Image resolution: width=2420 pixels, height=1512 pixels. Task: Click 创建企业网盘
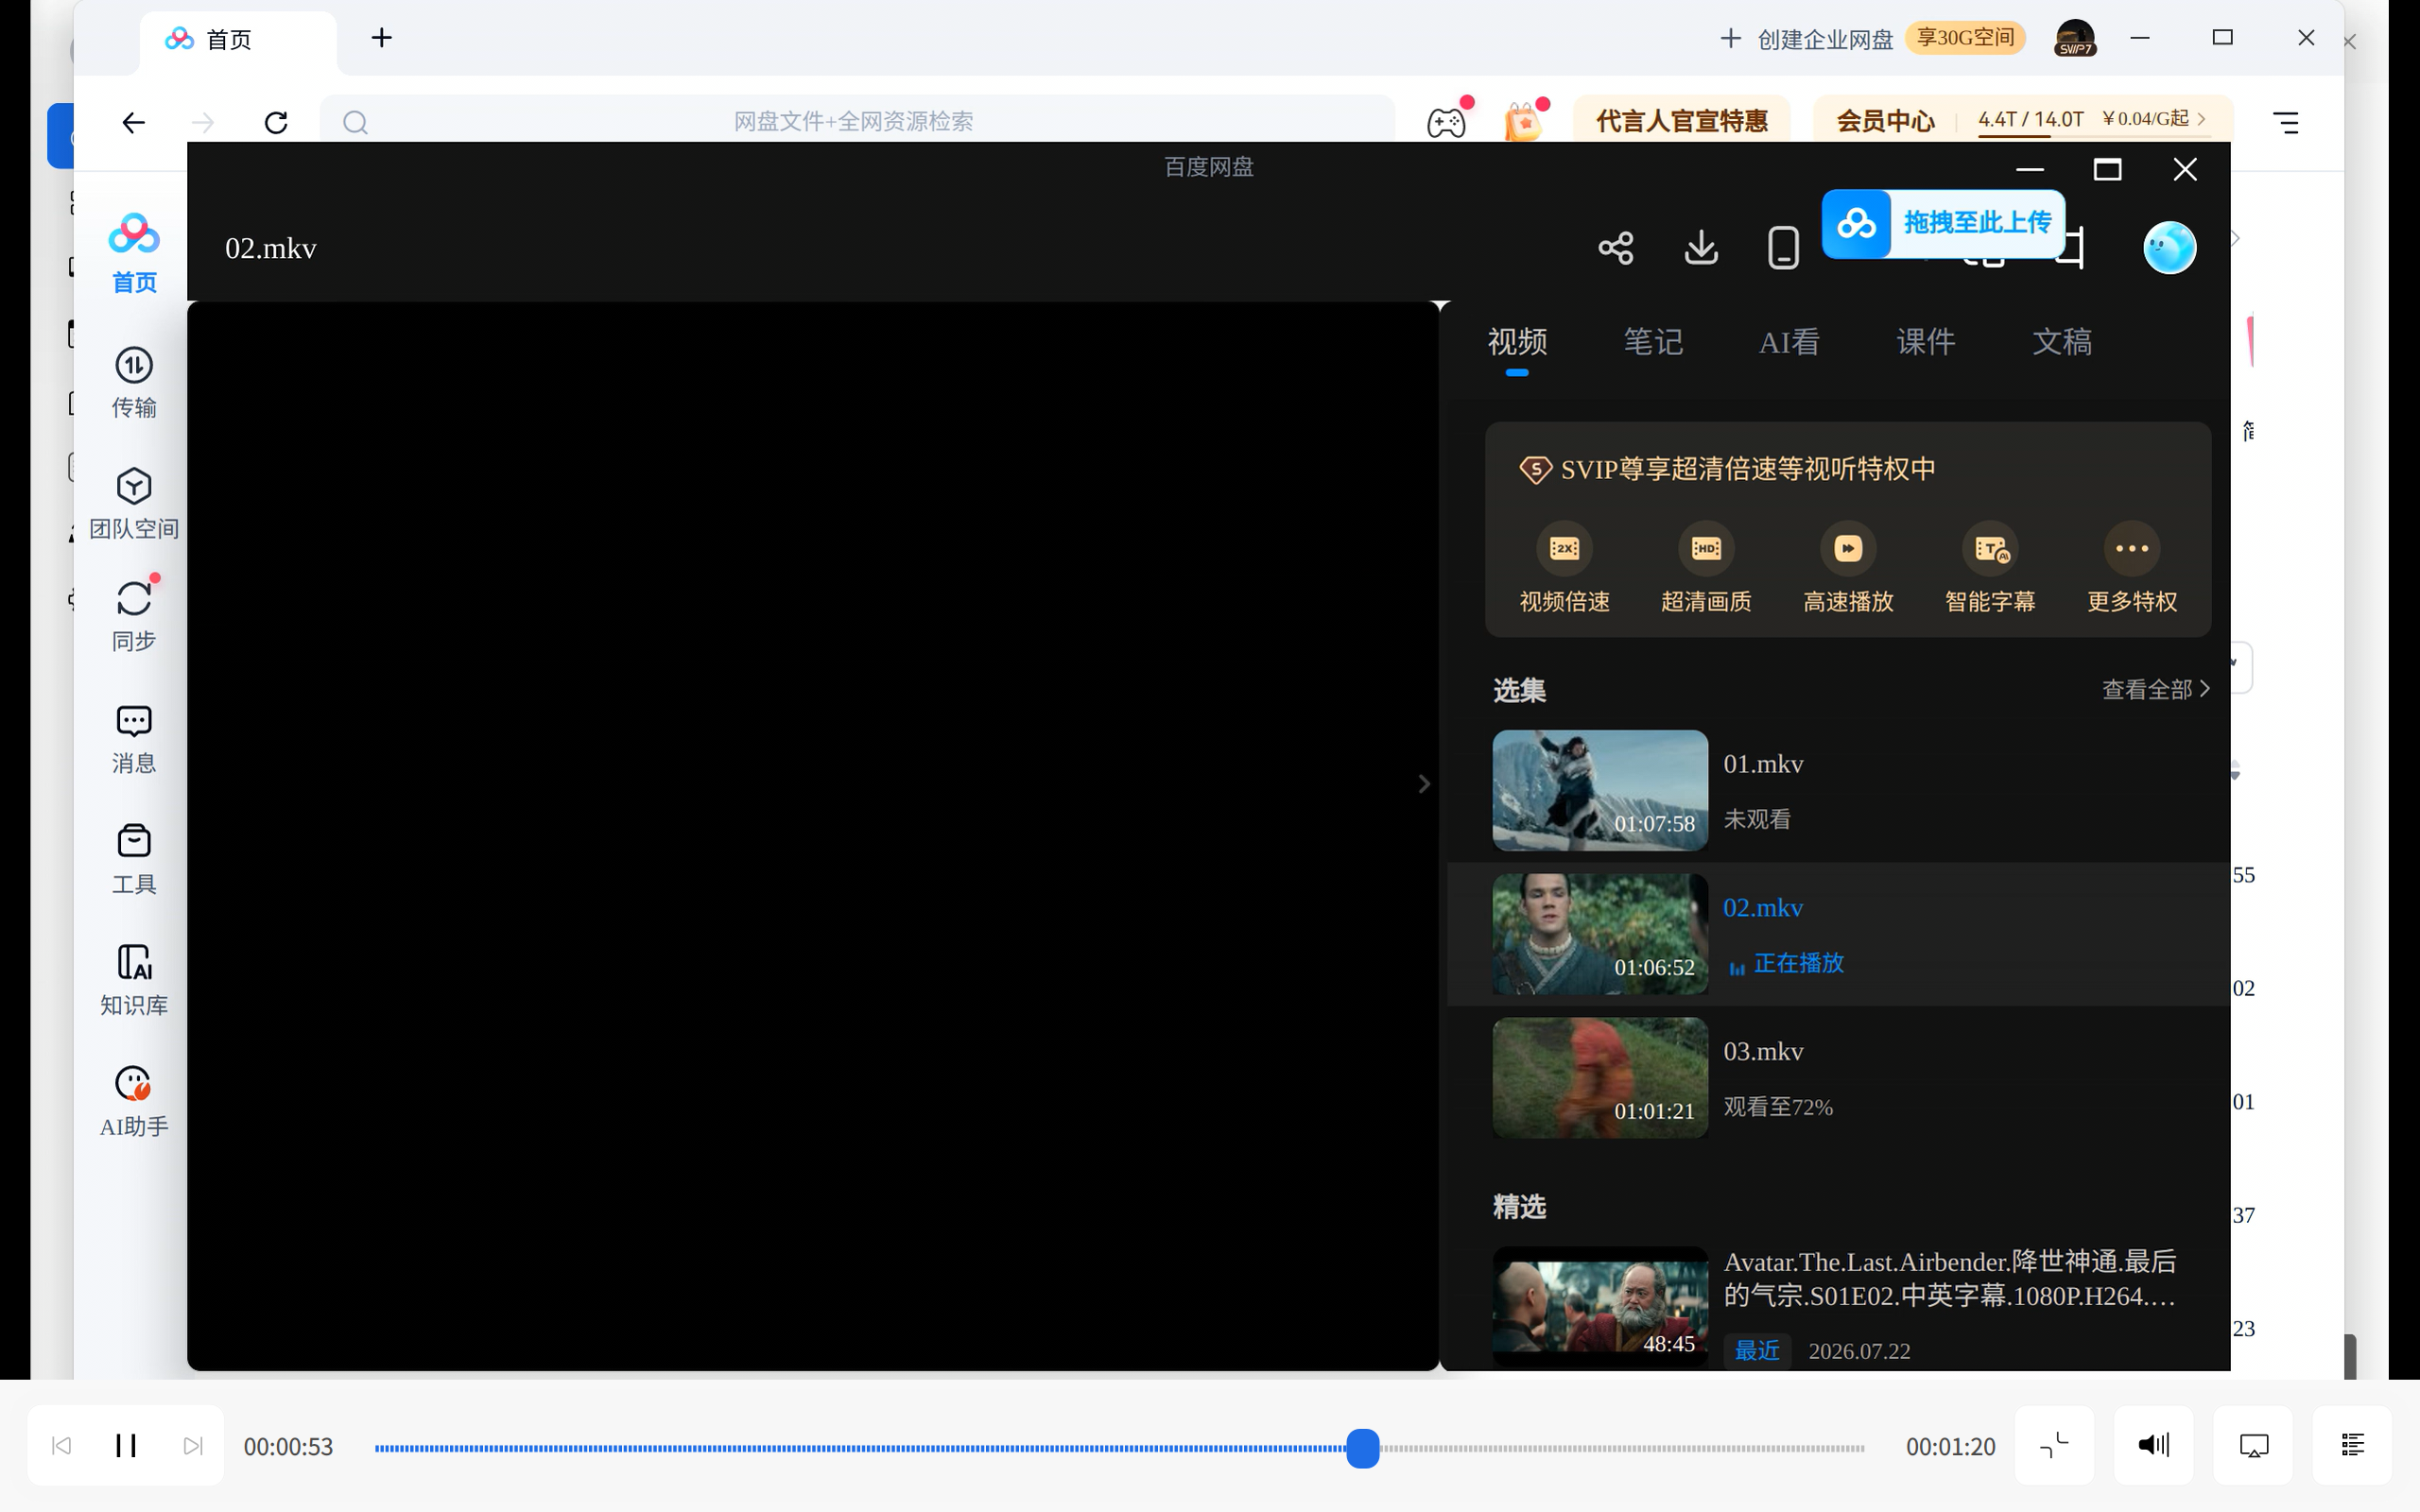pos(1806,39)
